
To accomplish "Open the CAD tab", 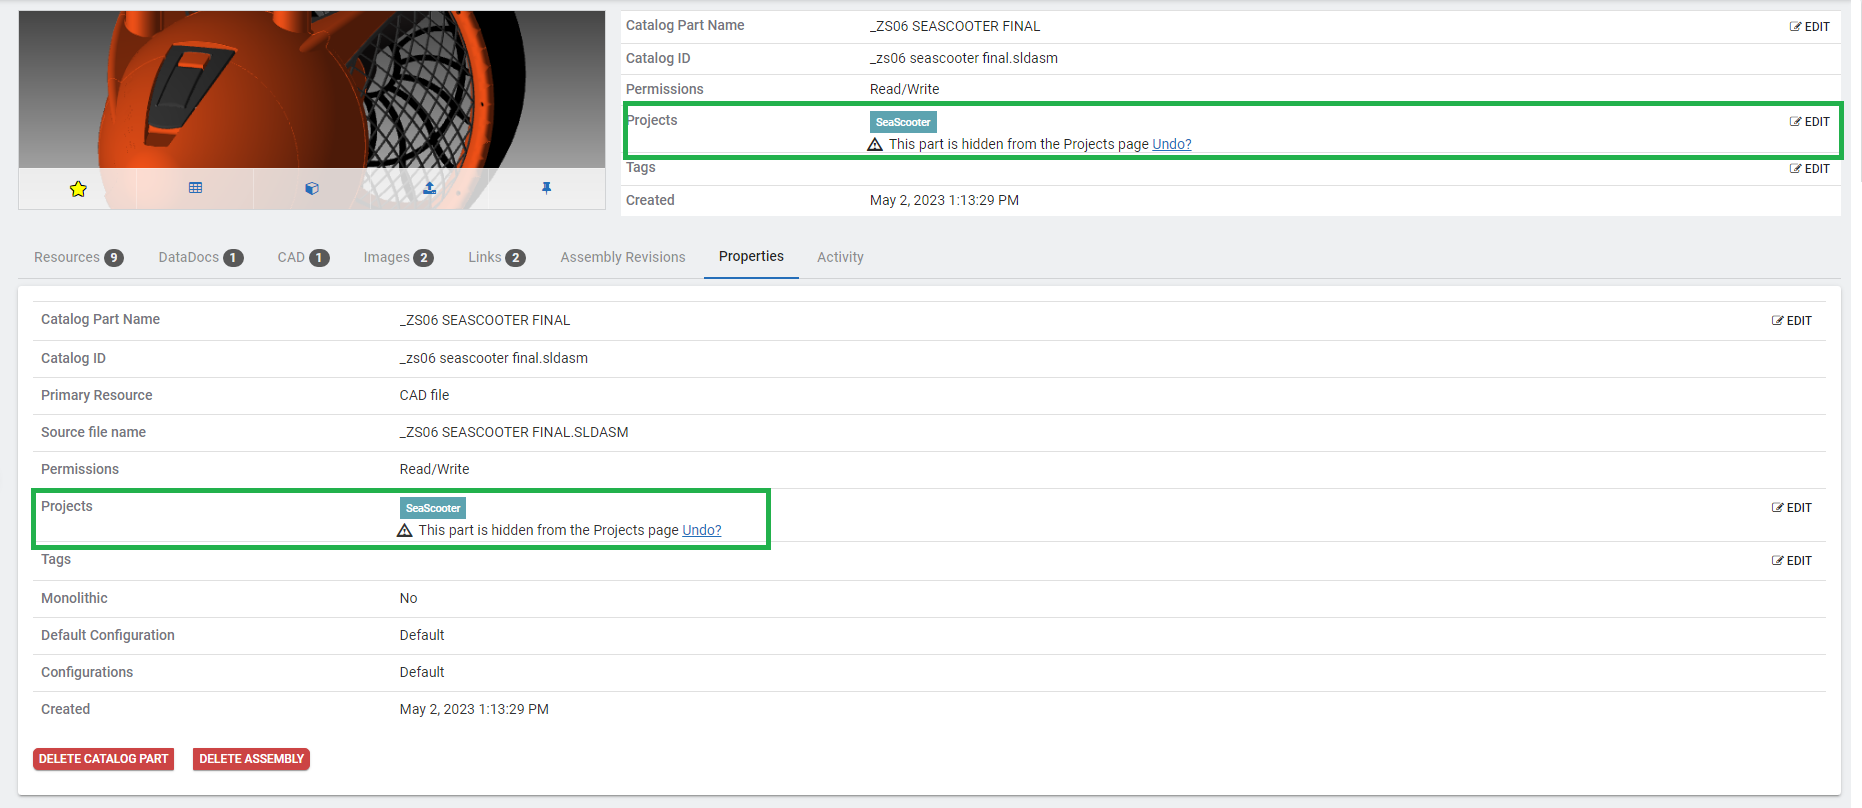I will (x=303, y=258).
